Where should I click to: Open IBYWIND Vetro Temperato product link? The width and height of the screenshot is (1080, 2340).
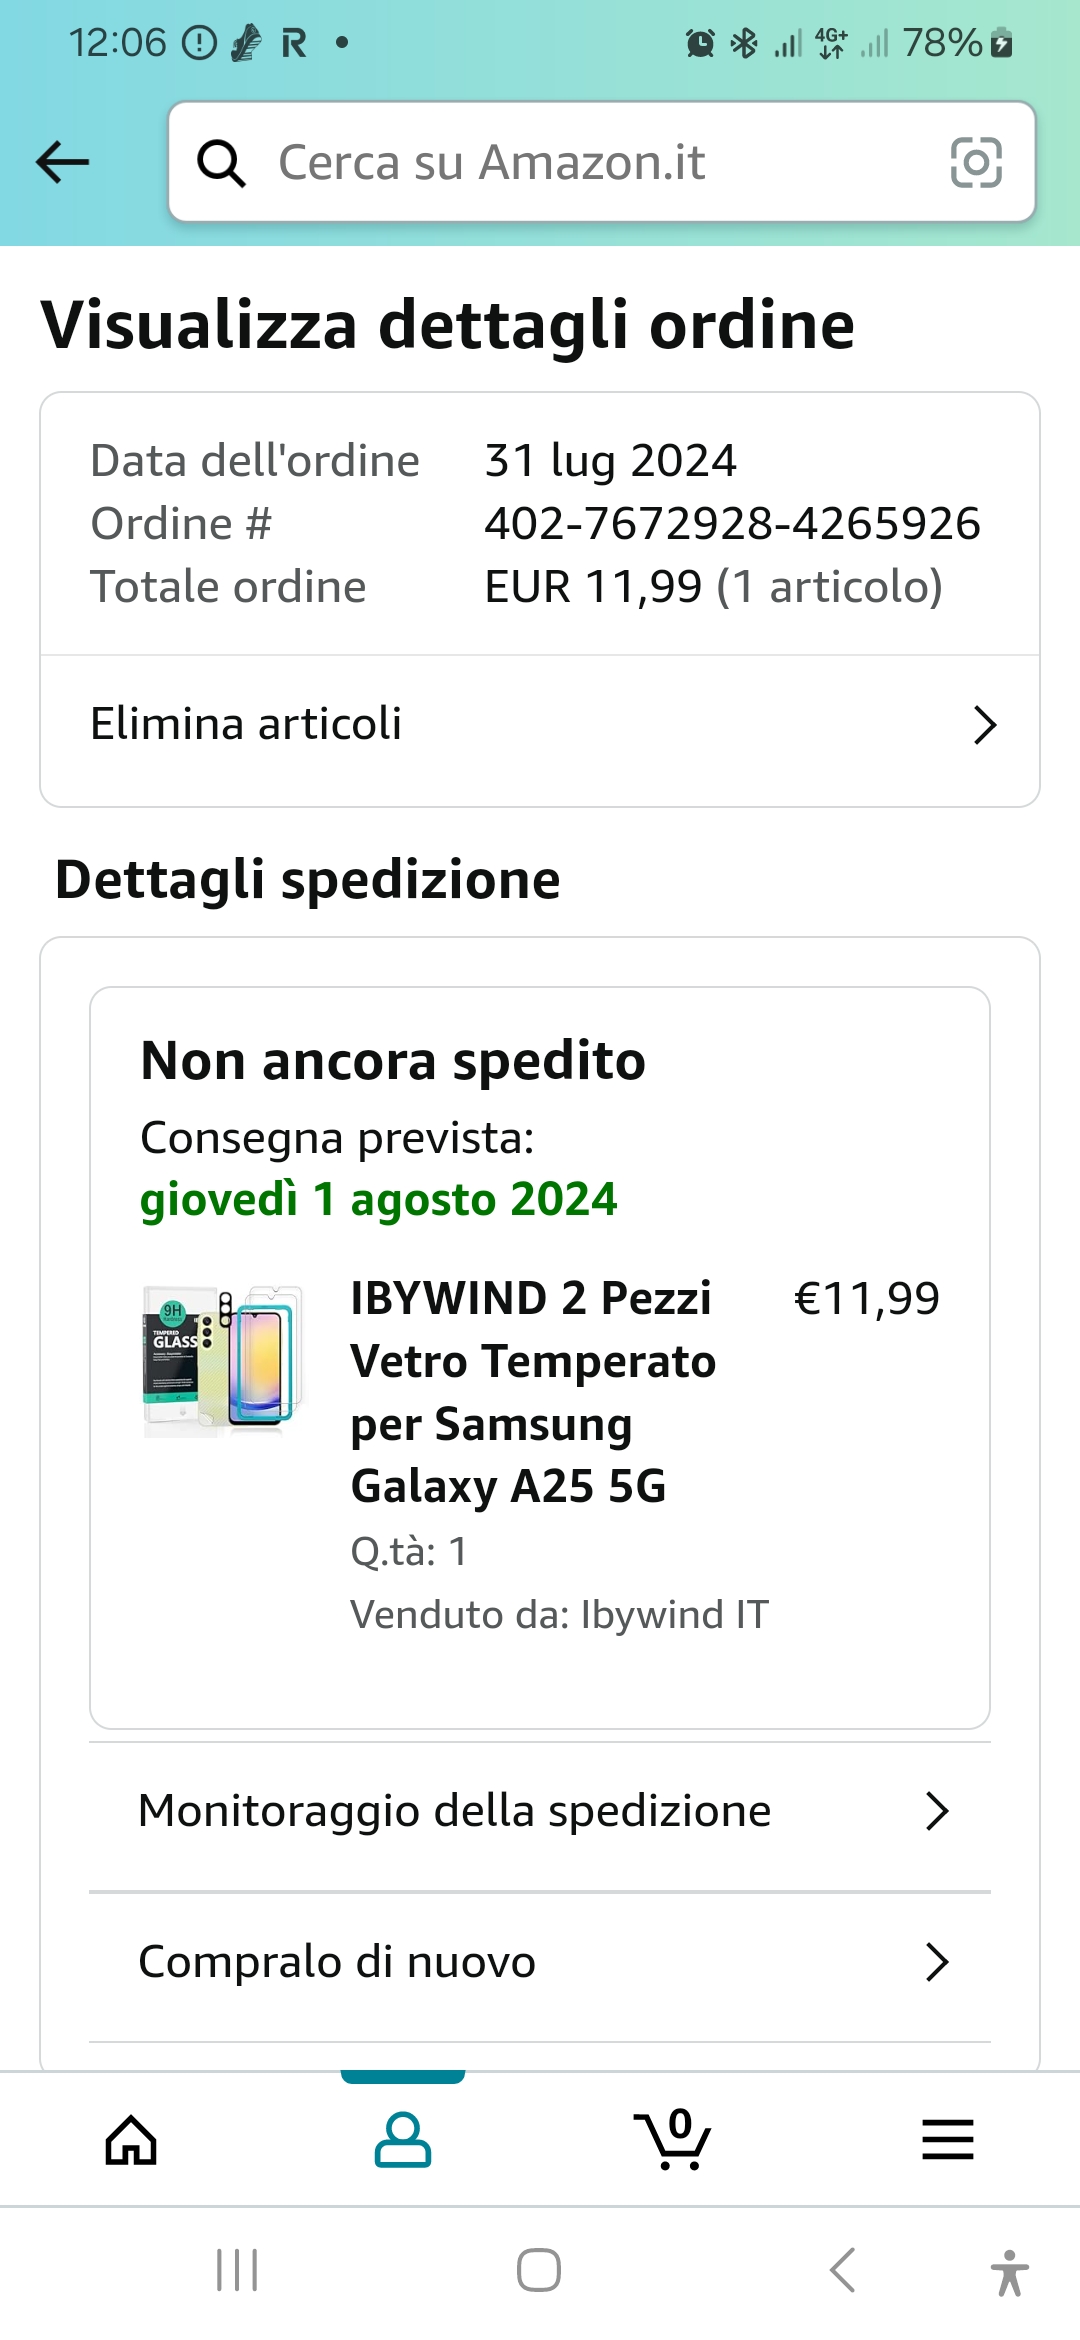click(533, 1391)
